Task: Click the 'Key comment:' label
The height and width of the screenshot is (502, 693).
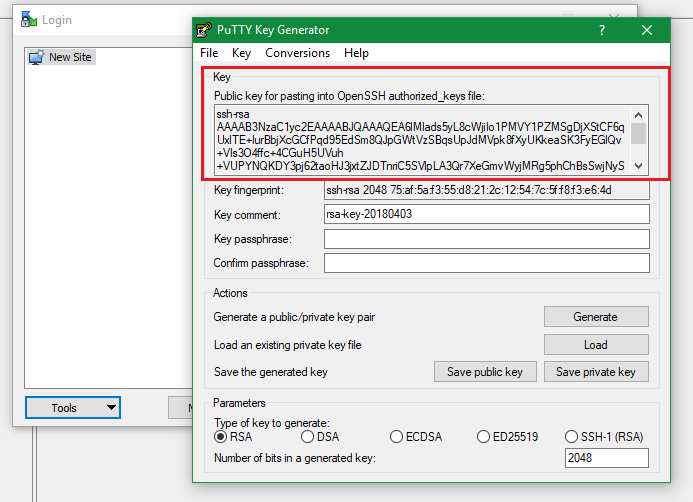Action: pos(247,215)
